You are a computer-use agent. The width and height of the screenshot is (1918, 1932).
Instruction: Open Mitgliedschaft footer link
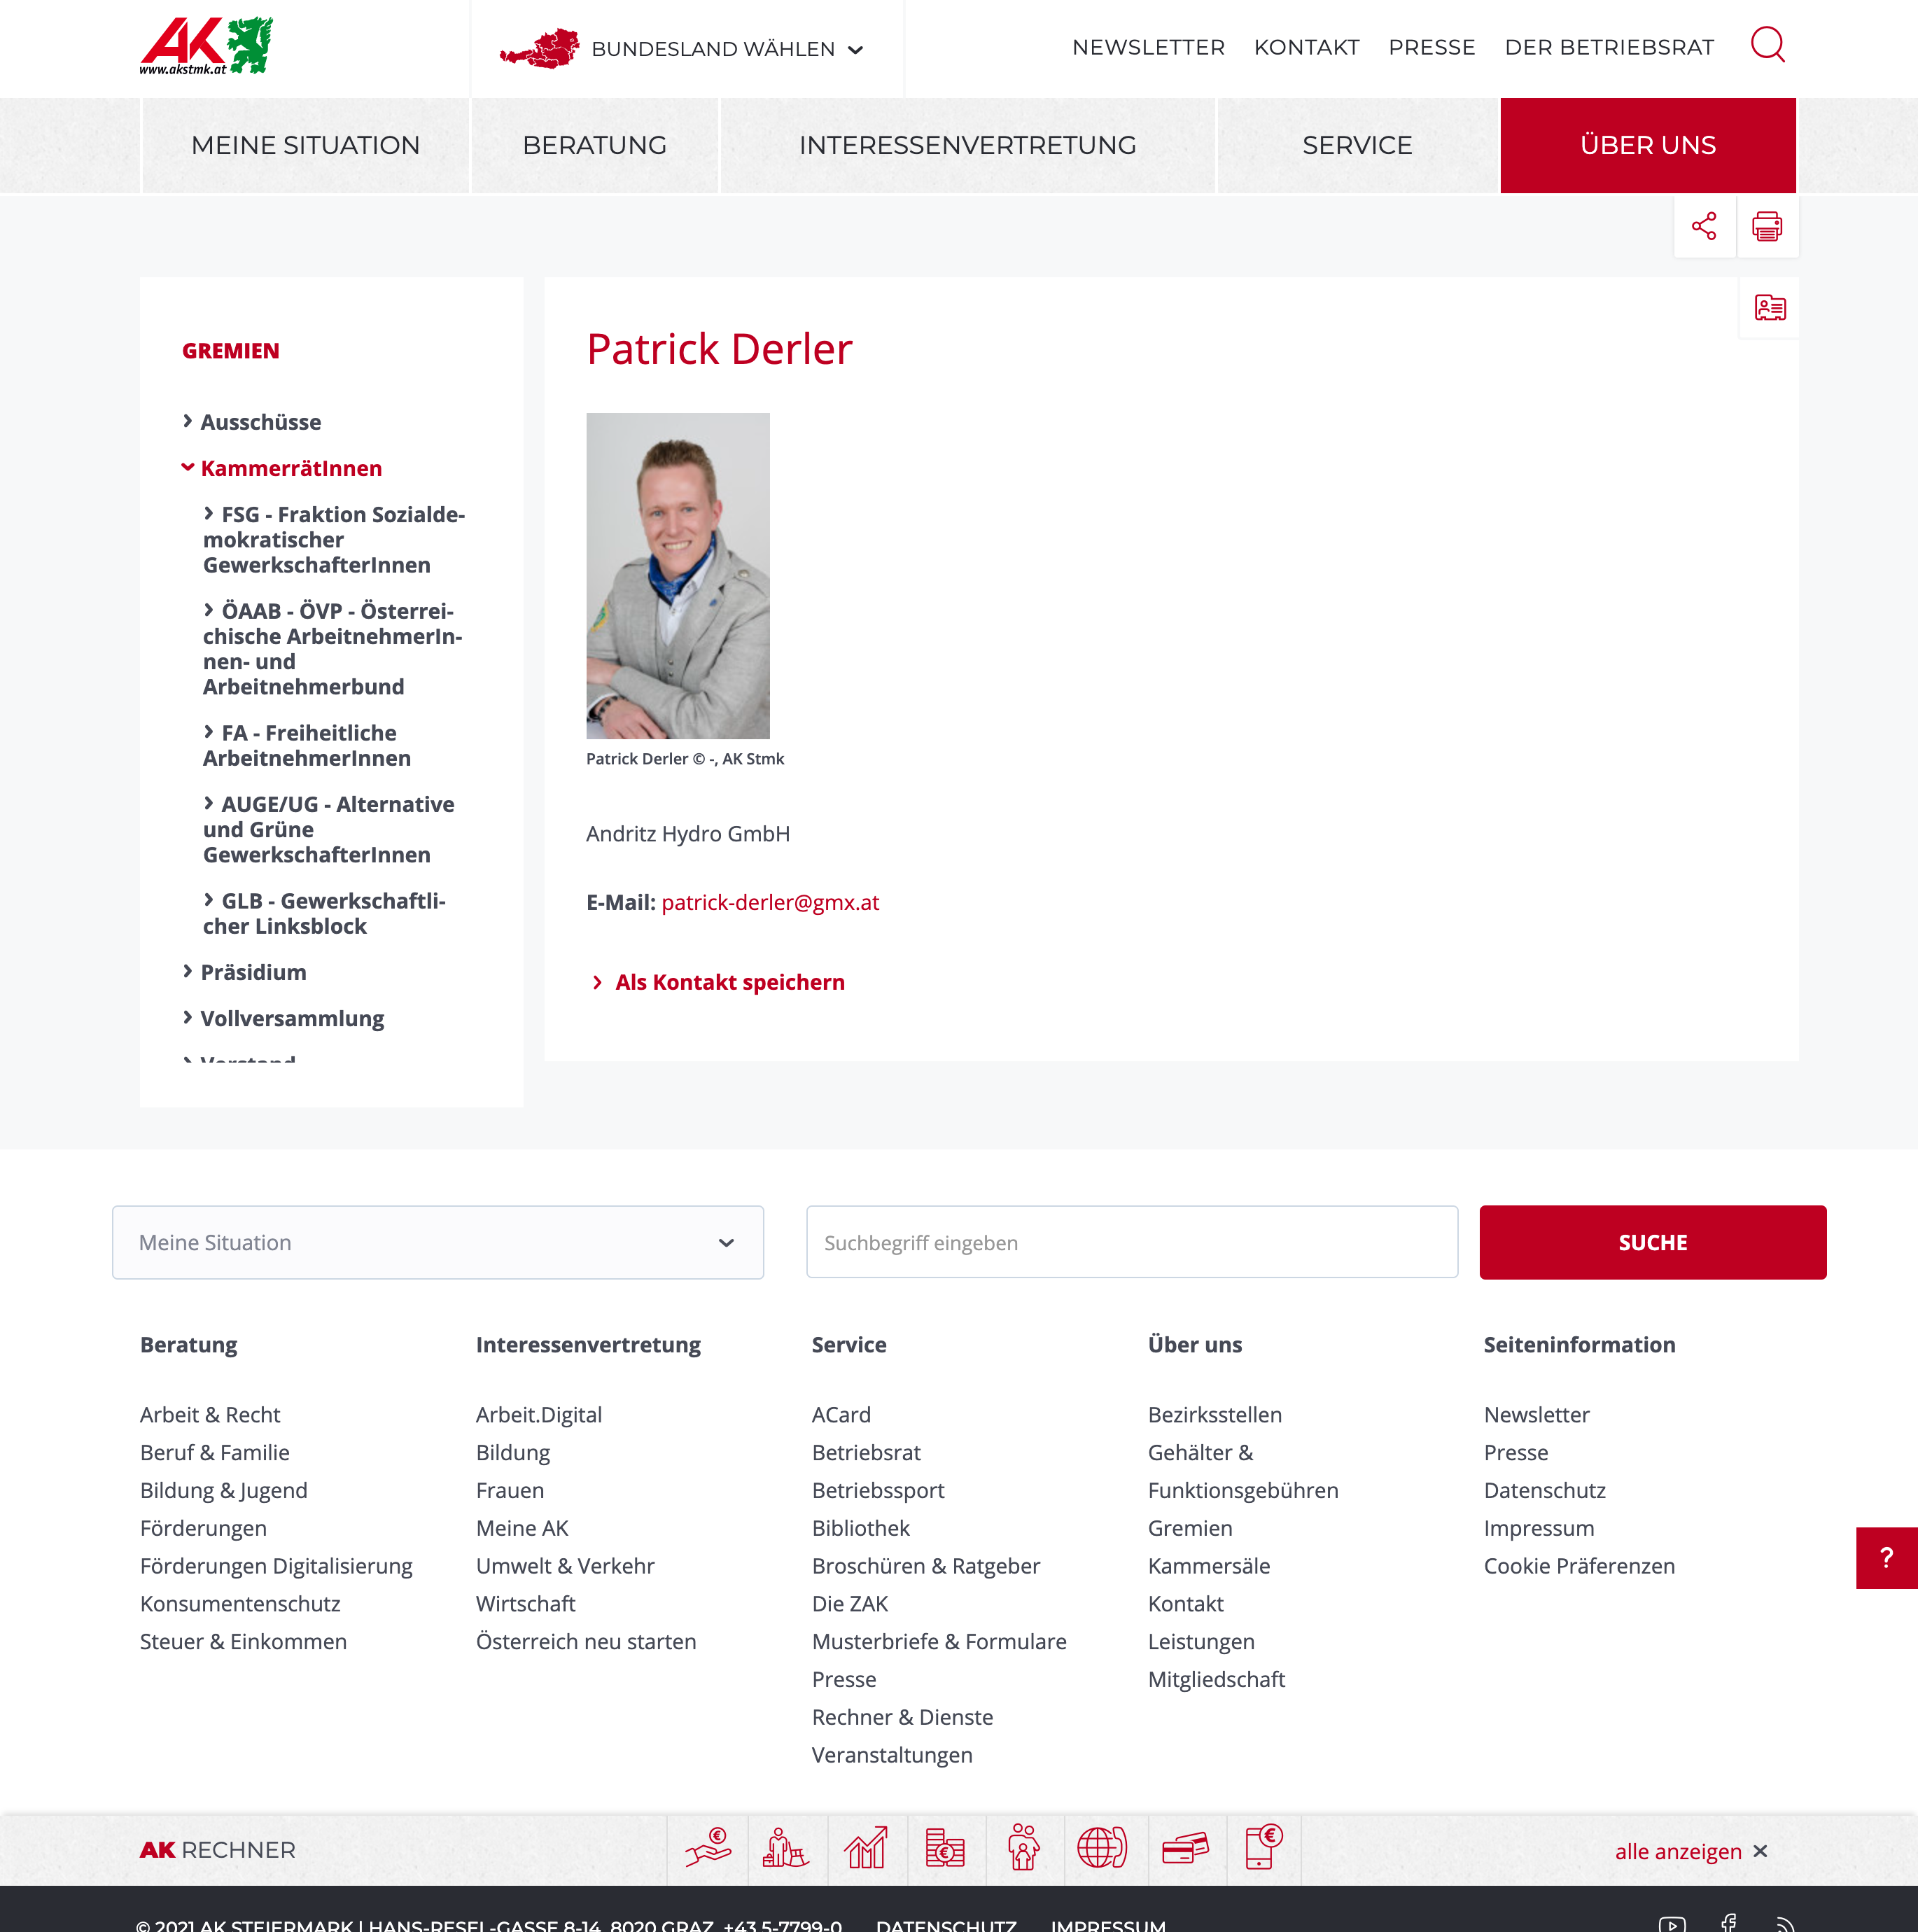pyautogui.click(x=1216, y=1679)
